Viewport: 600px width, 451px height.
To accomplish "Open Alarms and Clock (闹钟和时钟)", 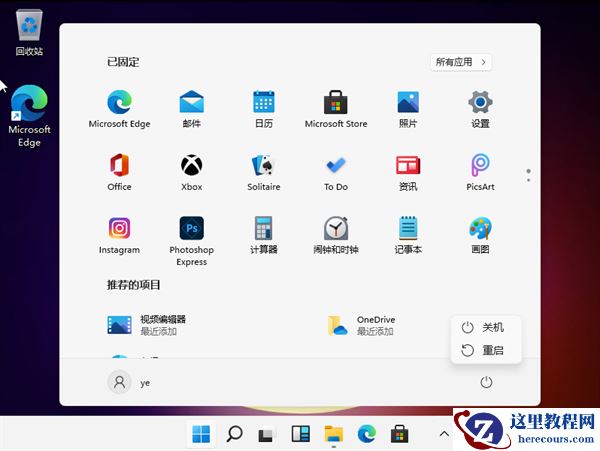I will tap(336, 235).
